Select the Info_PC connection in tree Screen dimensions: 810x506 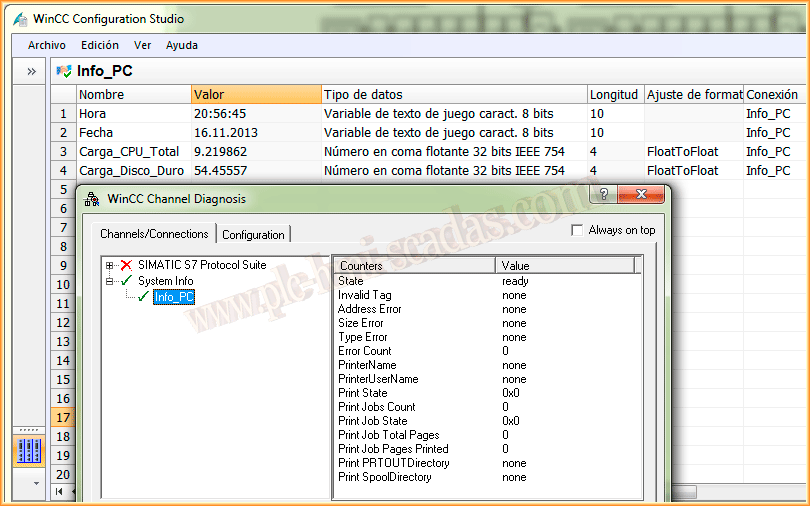174,297
